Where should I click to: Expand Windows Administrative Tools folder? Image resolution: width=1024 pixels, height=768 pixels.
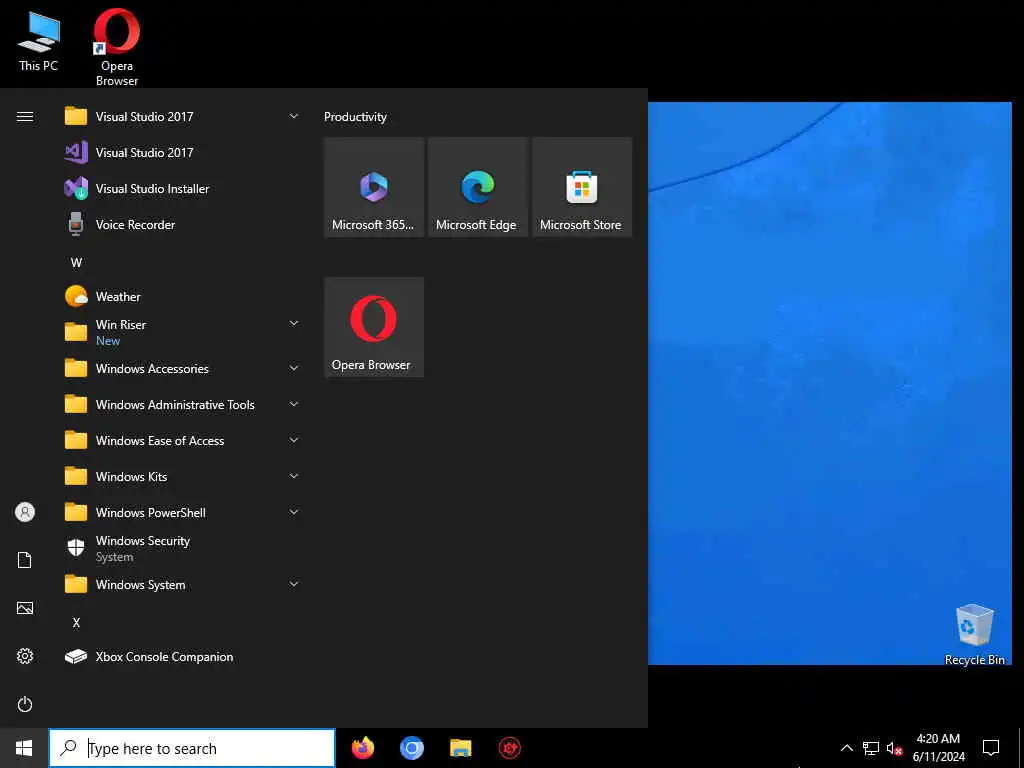182,404
